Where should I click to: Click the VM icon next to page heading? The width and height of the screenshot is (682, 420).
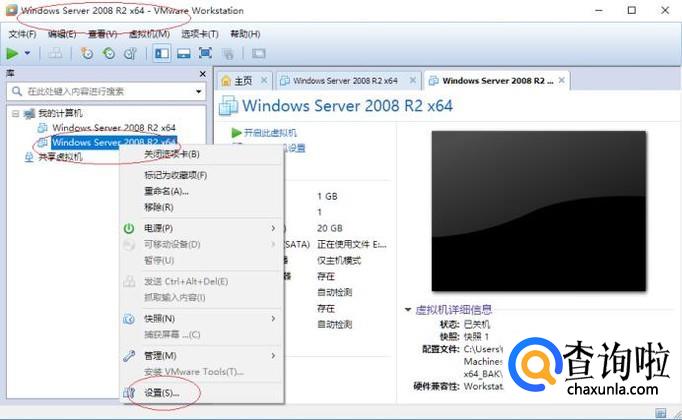pos(228,106)
